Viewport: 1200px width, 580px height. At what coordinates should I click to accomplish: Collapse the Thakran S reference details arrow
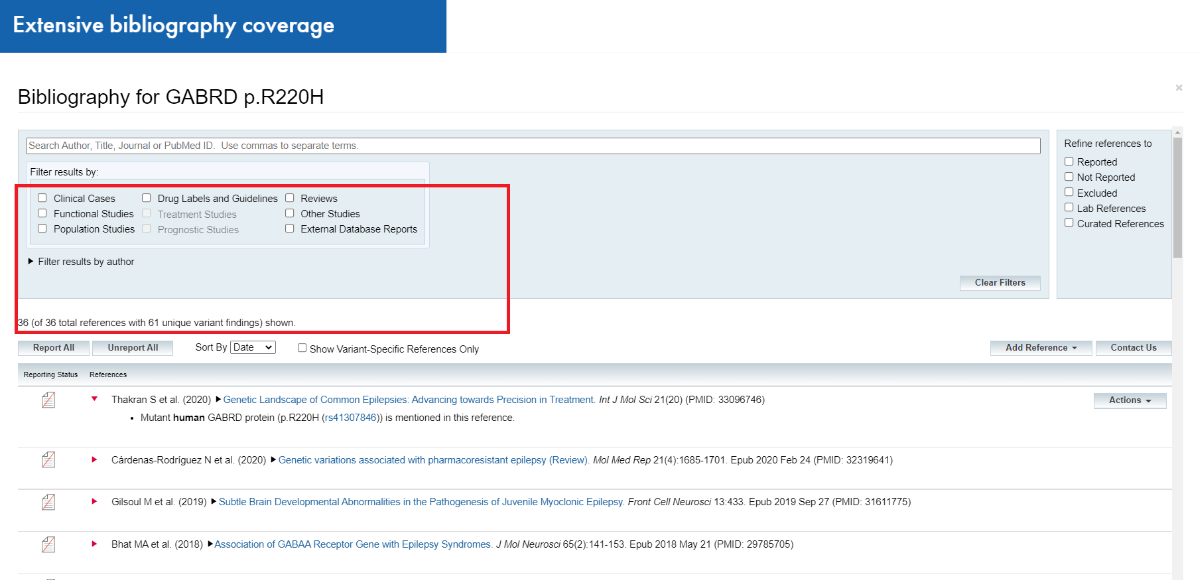(94, 399)
